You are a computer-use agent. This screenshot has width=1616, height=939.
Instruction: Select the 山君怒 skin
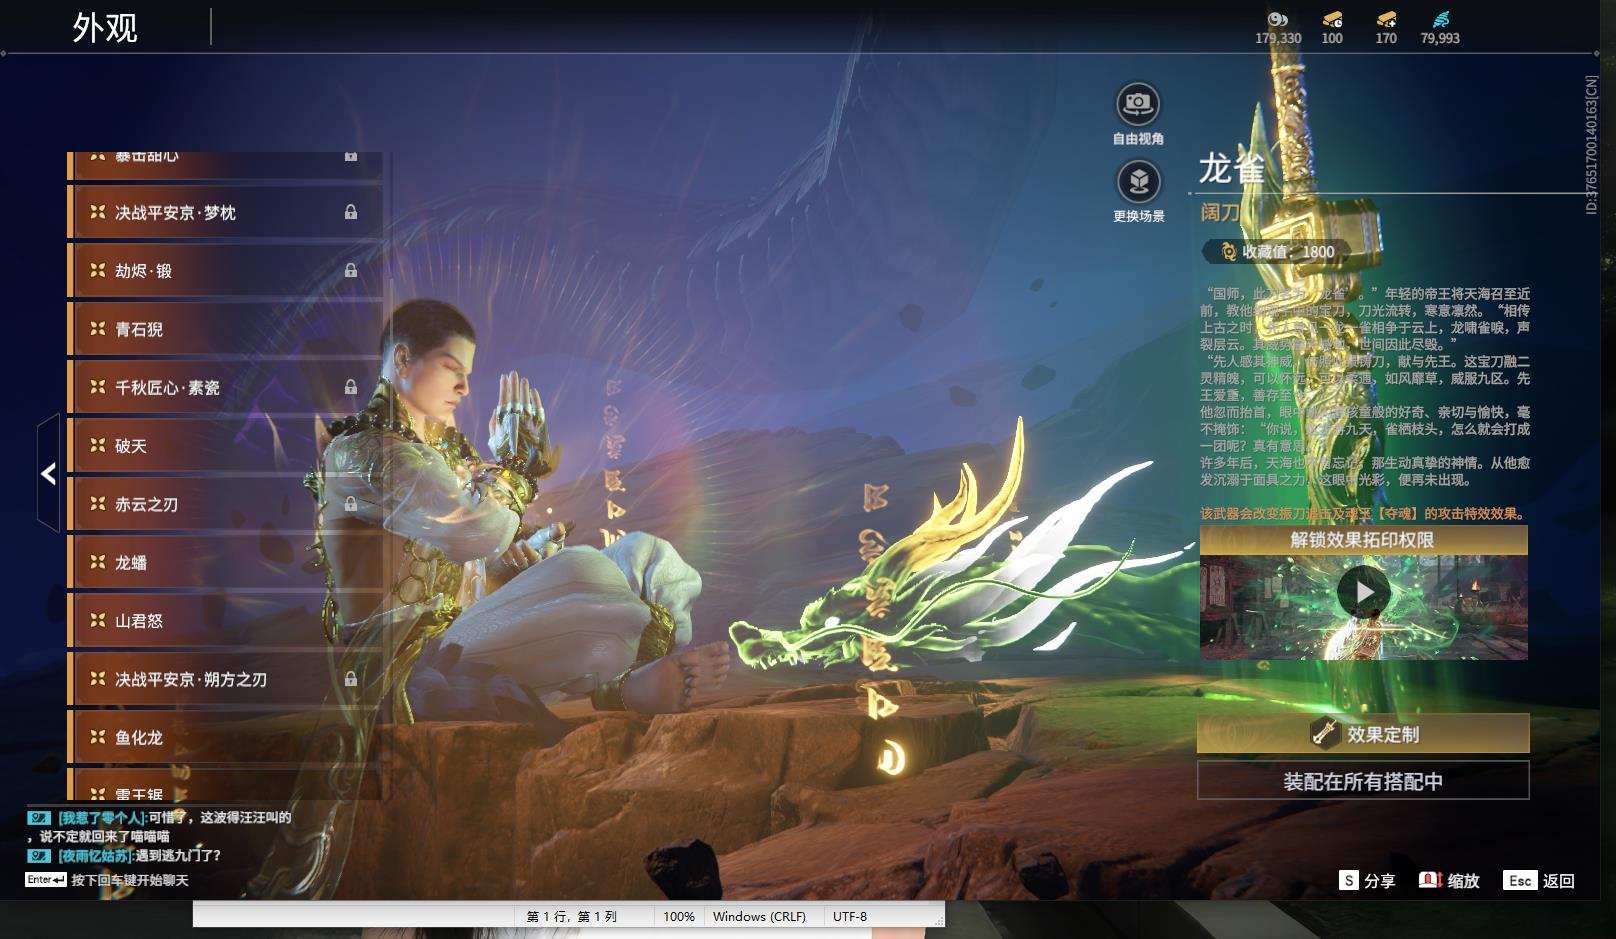tap(225, 620)
